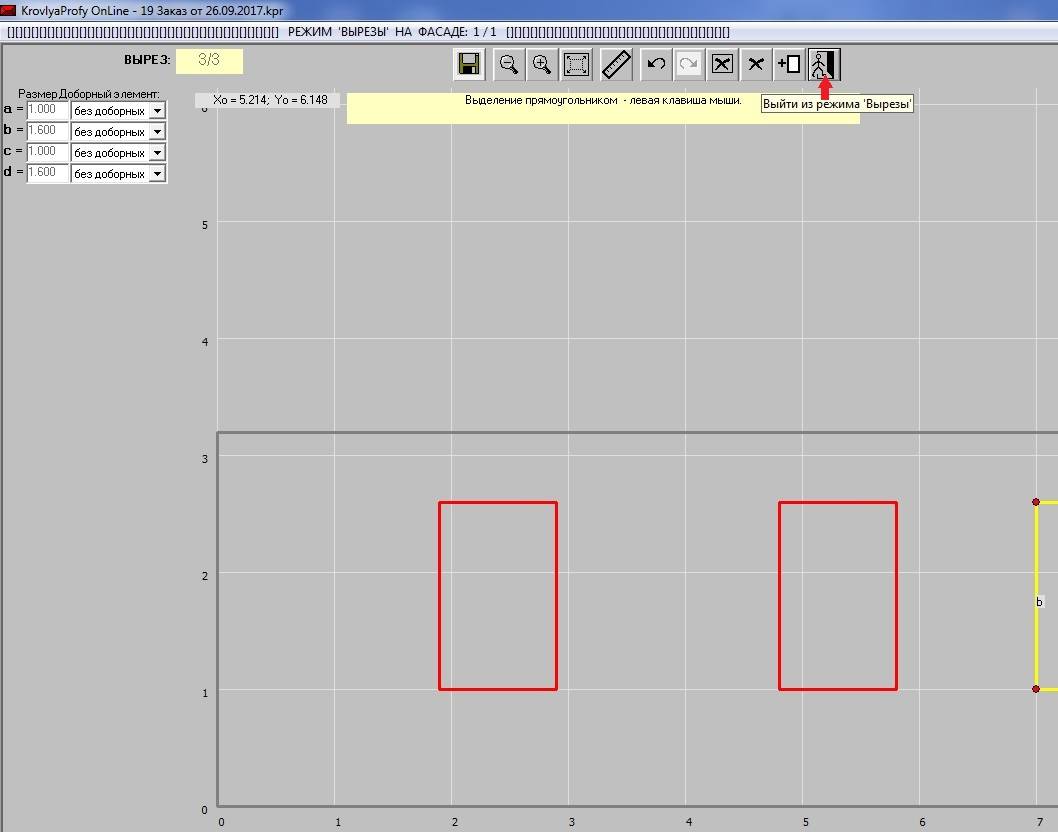Viewport: 1058px width, 832px height.
Task: Zoom in with the plus magnifier
Action: click(542, 65)
